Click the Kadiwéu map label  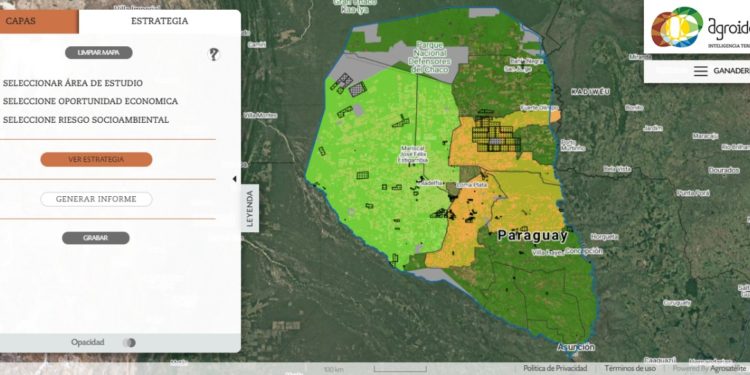(x=591, y=92)
